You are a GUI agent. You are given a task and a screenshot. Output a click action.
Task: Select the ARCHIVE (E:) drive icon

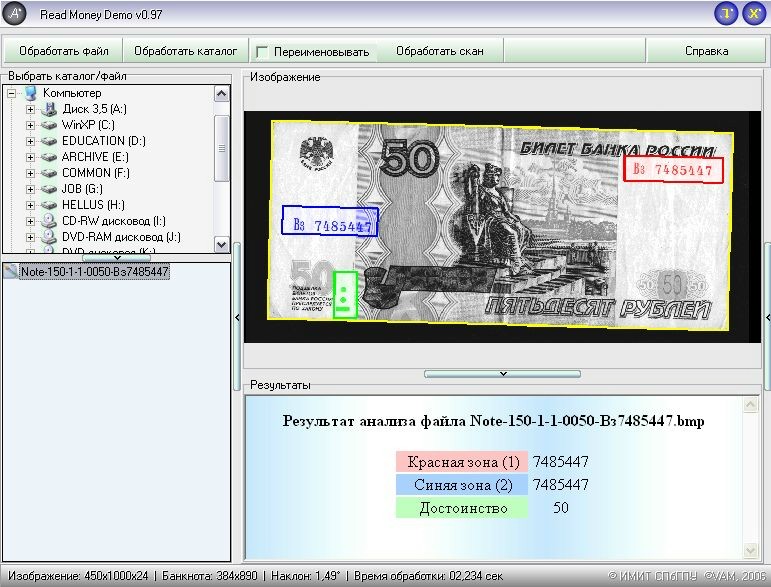click(49, 157)
